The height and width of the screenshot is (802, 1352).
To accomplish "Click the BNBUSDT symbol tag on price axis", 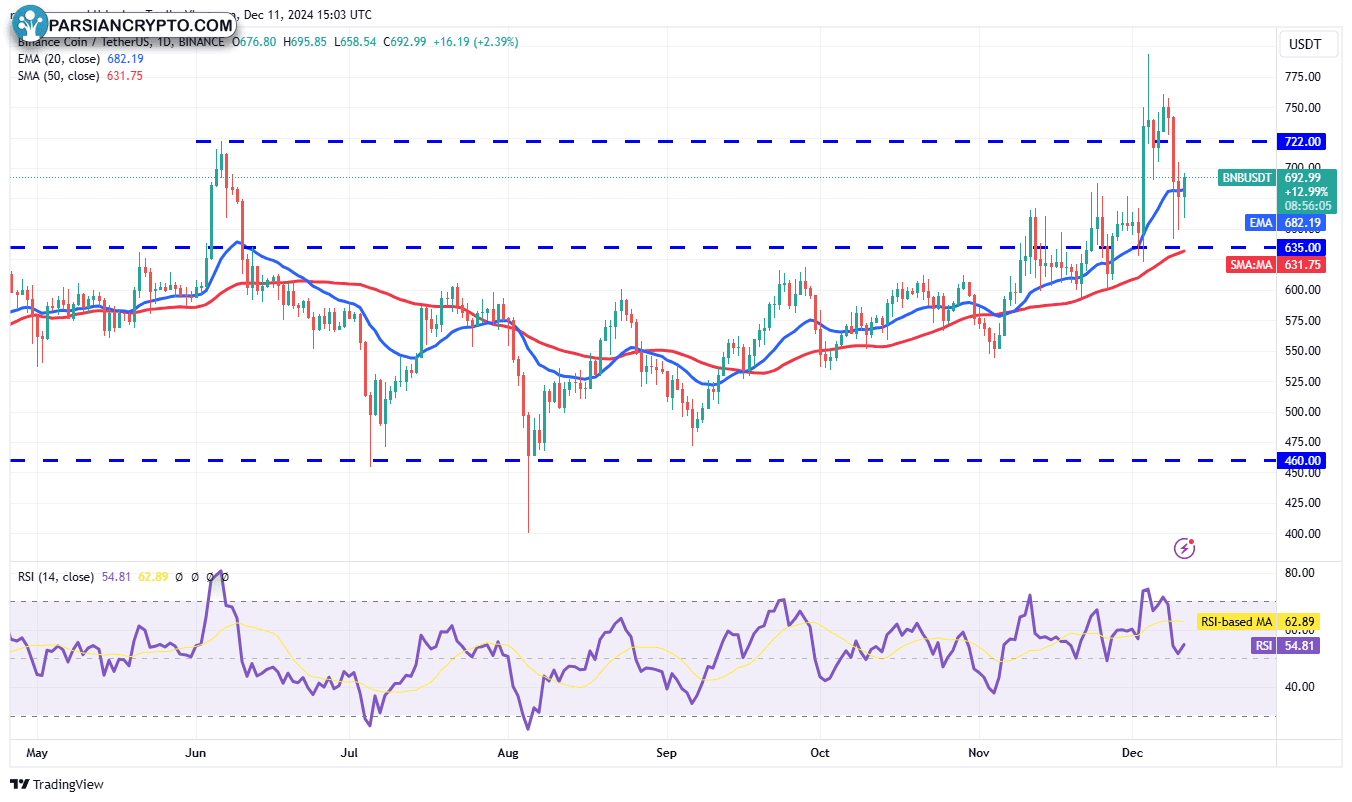I will coord(1247,178).
